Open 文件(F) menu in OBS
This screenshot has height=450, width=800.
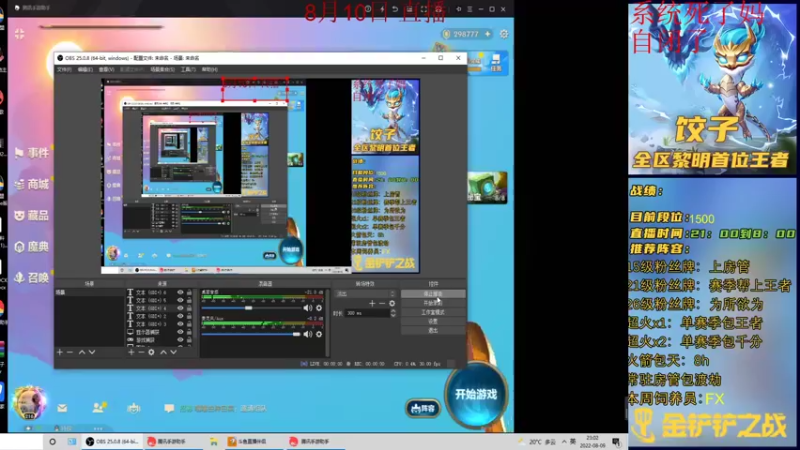coord(64,69)
